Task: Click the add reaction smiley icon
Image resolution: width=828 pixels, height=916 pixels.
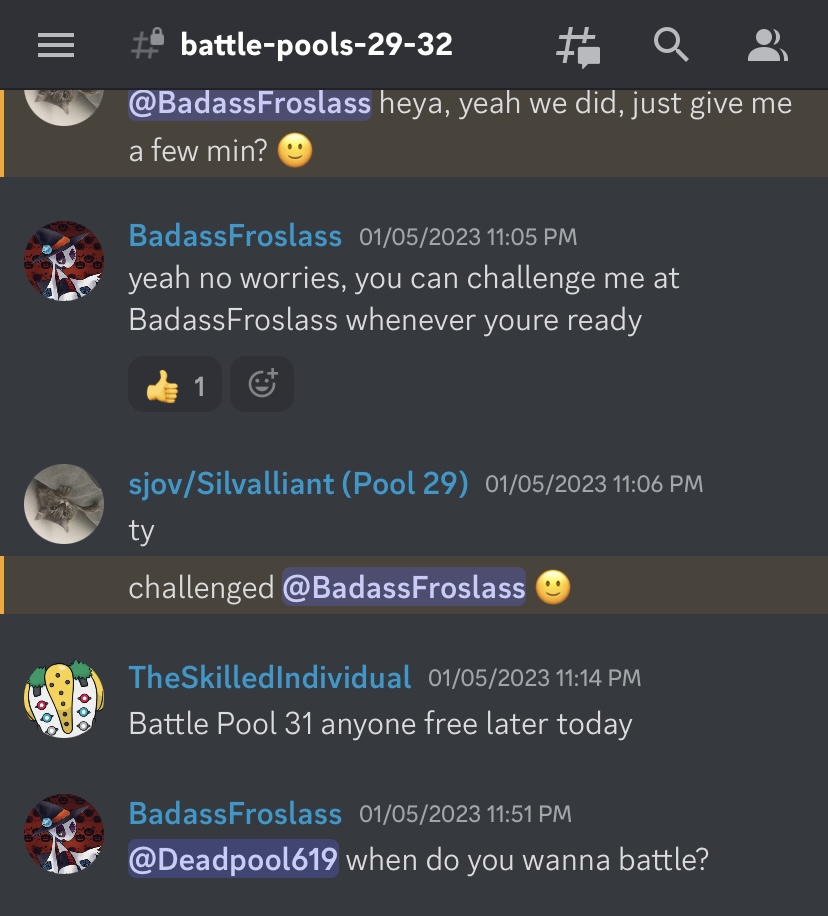Action: tap(262, 384)
